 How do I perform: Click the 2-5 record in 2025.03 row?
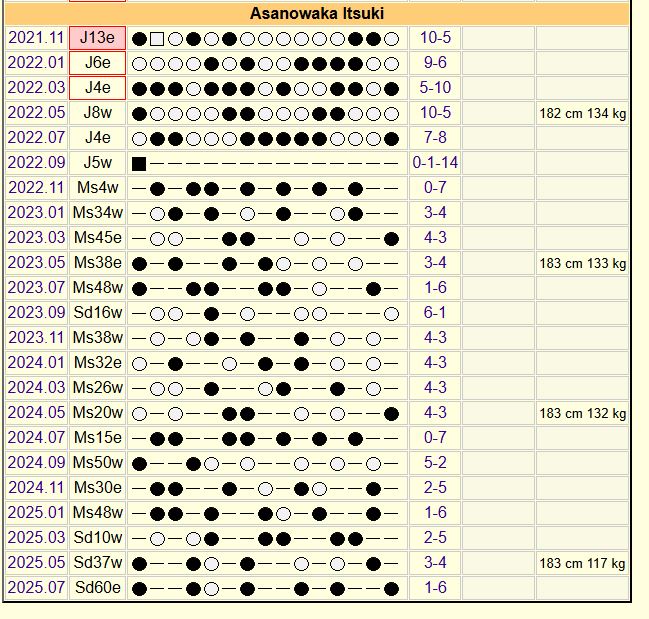[435, 537]
